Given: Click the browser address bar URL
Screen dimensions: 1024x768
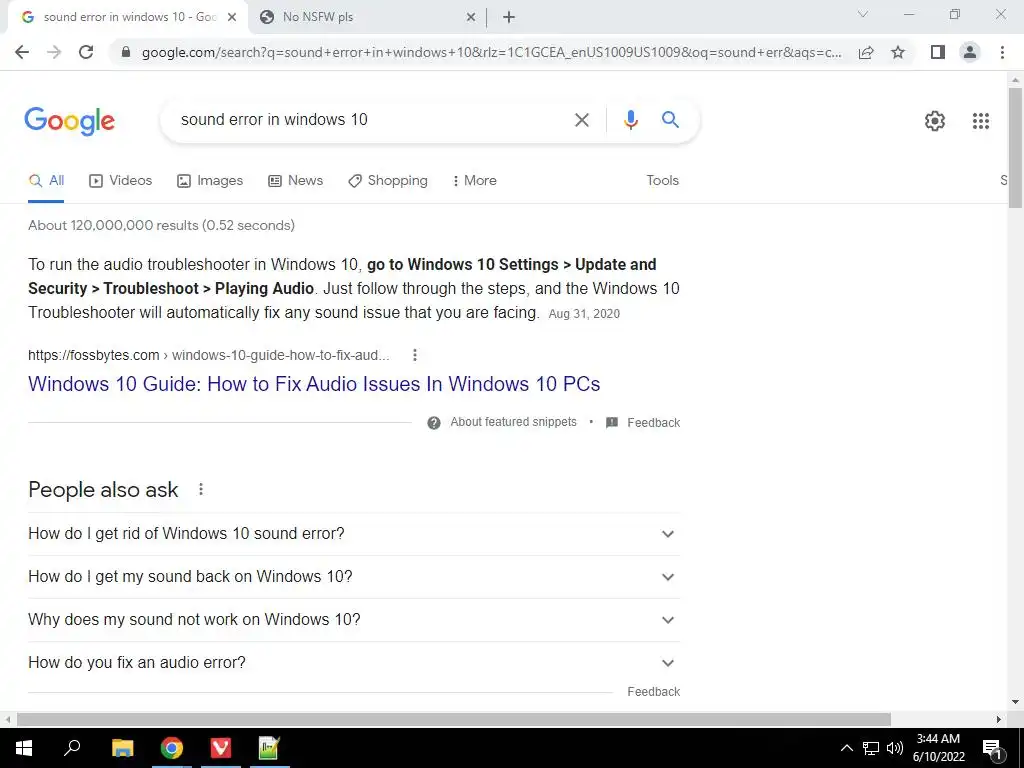Looking at the screenshot, I should pyautogui.click(x=491, y=52).
